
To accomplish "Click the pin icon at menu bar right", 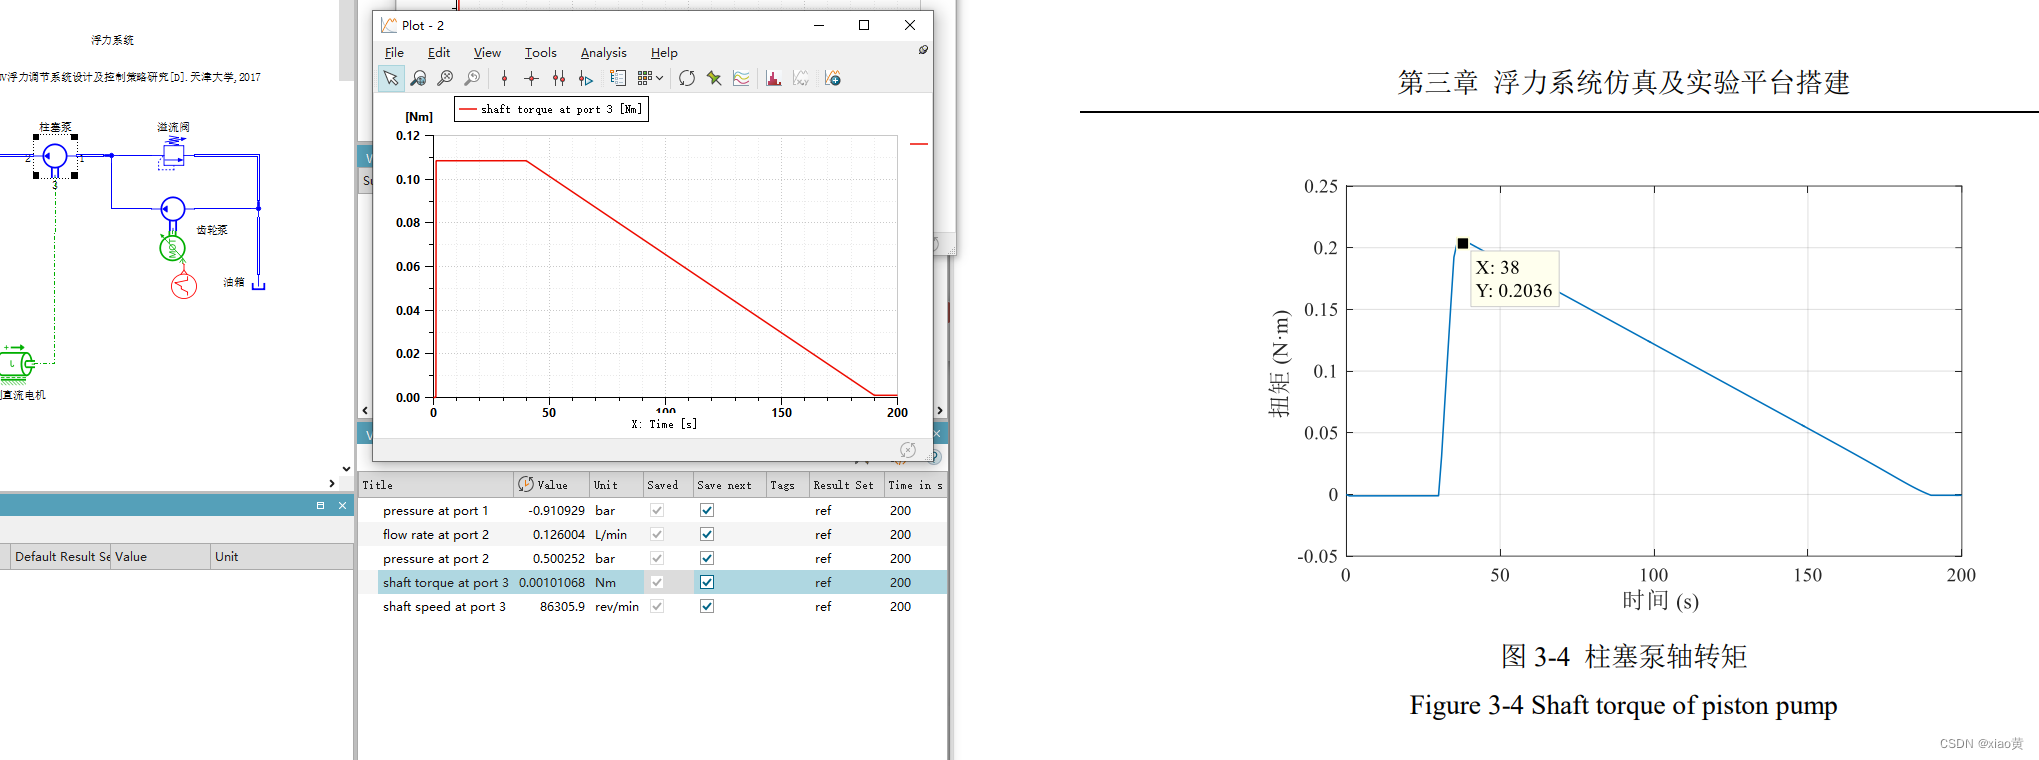I will click(x=923, y=50).
